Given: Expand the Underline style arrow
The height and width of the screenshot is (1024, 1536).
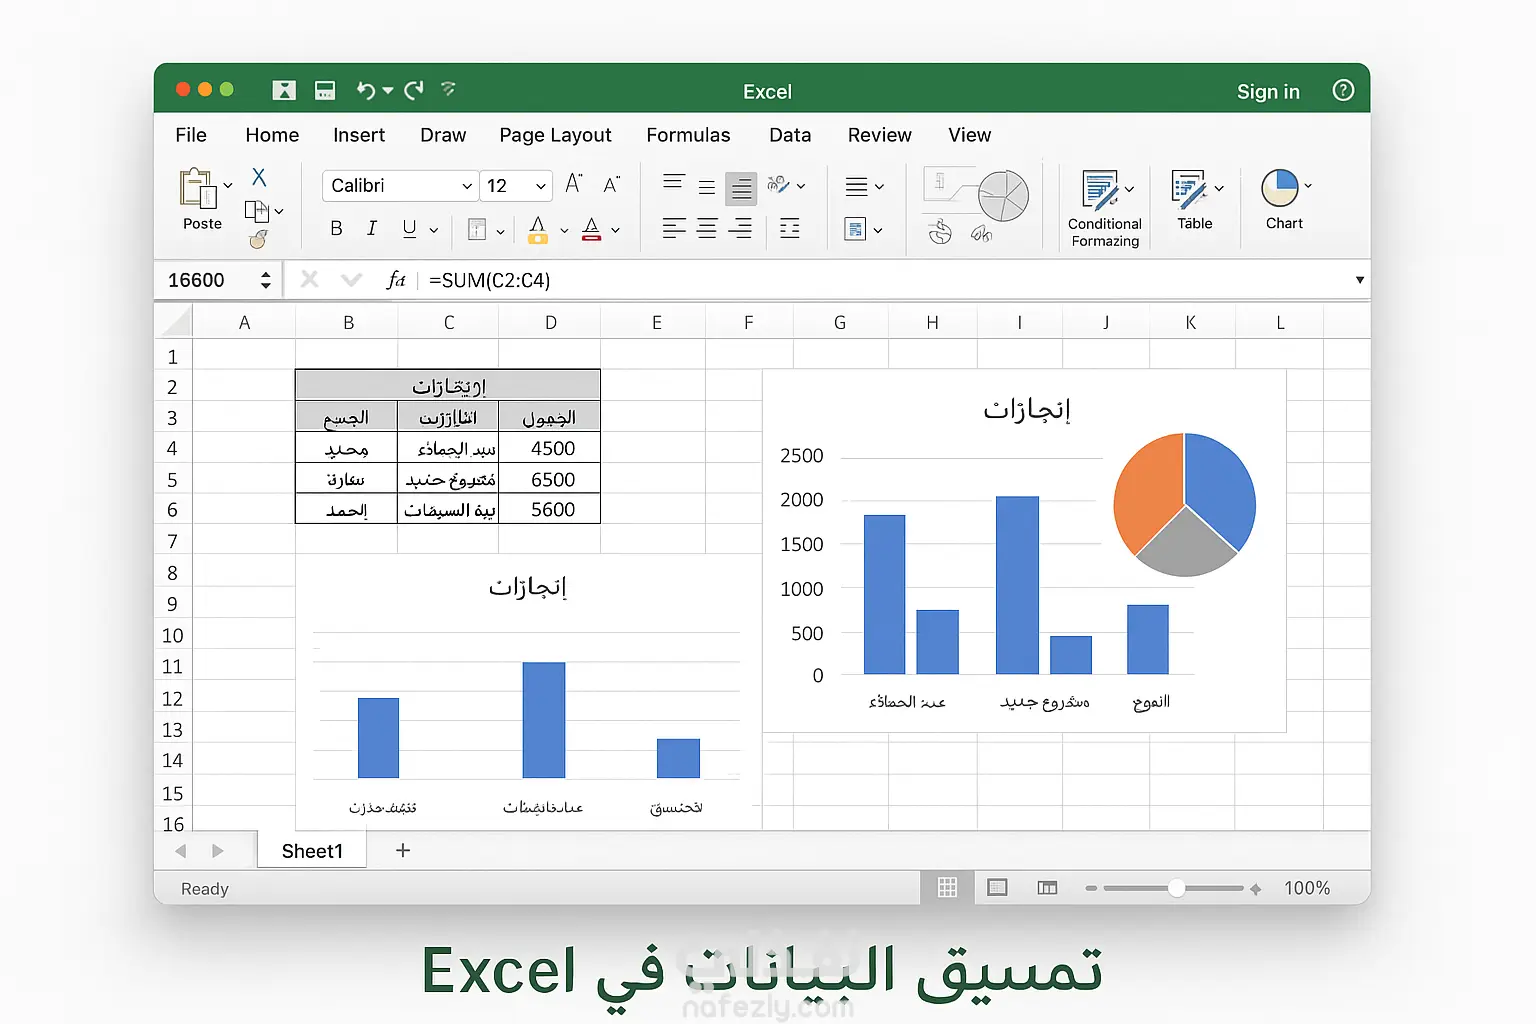Looking at the screenshot, I should coord(434,230).
